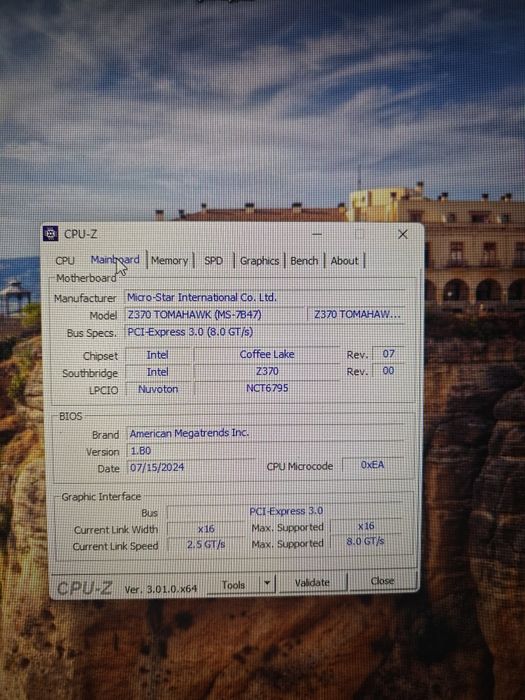Close CPU-Z with the X icon
Viewport: 525px width, 700px height.
point(403,234)
